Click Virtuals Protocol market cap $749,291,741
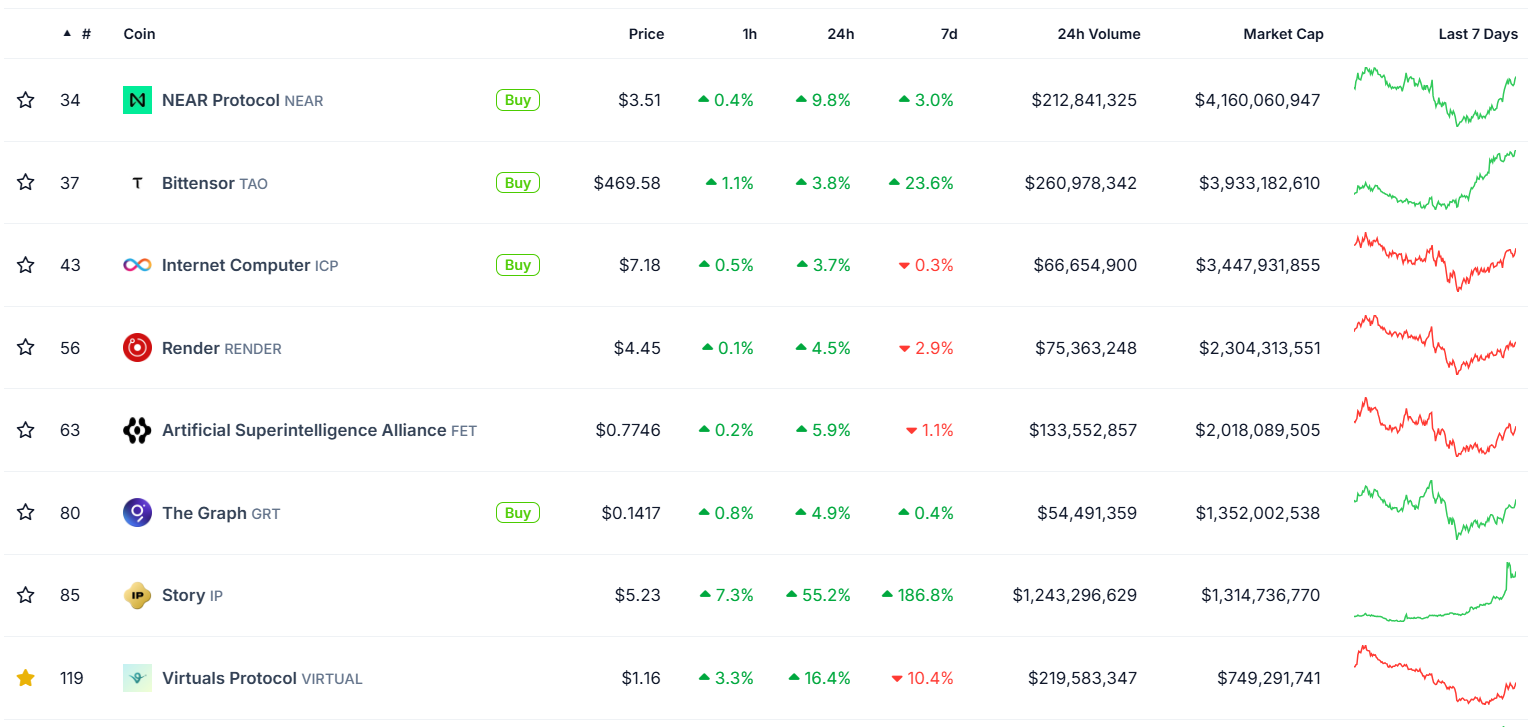The width and height of the screenshot is (1536, 727). (1269, 678)
